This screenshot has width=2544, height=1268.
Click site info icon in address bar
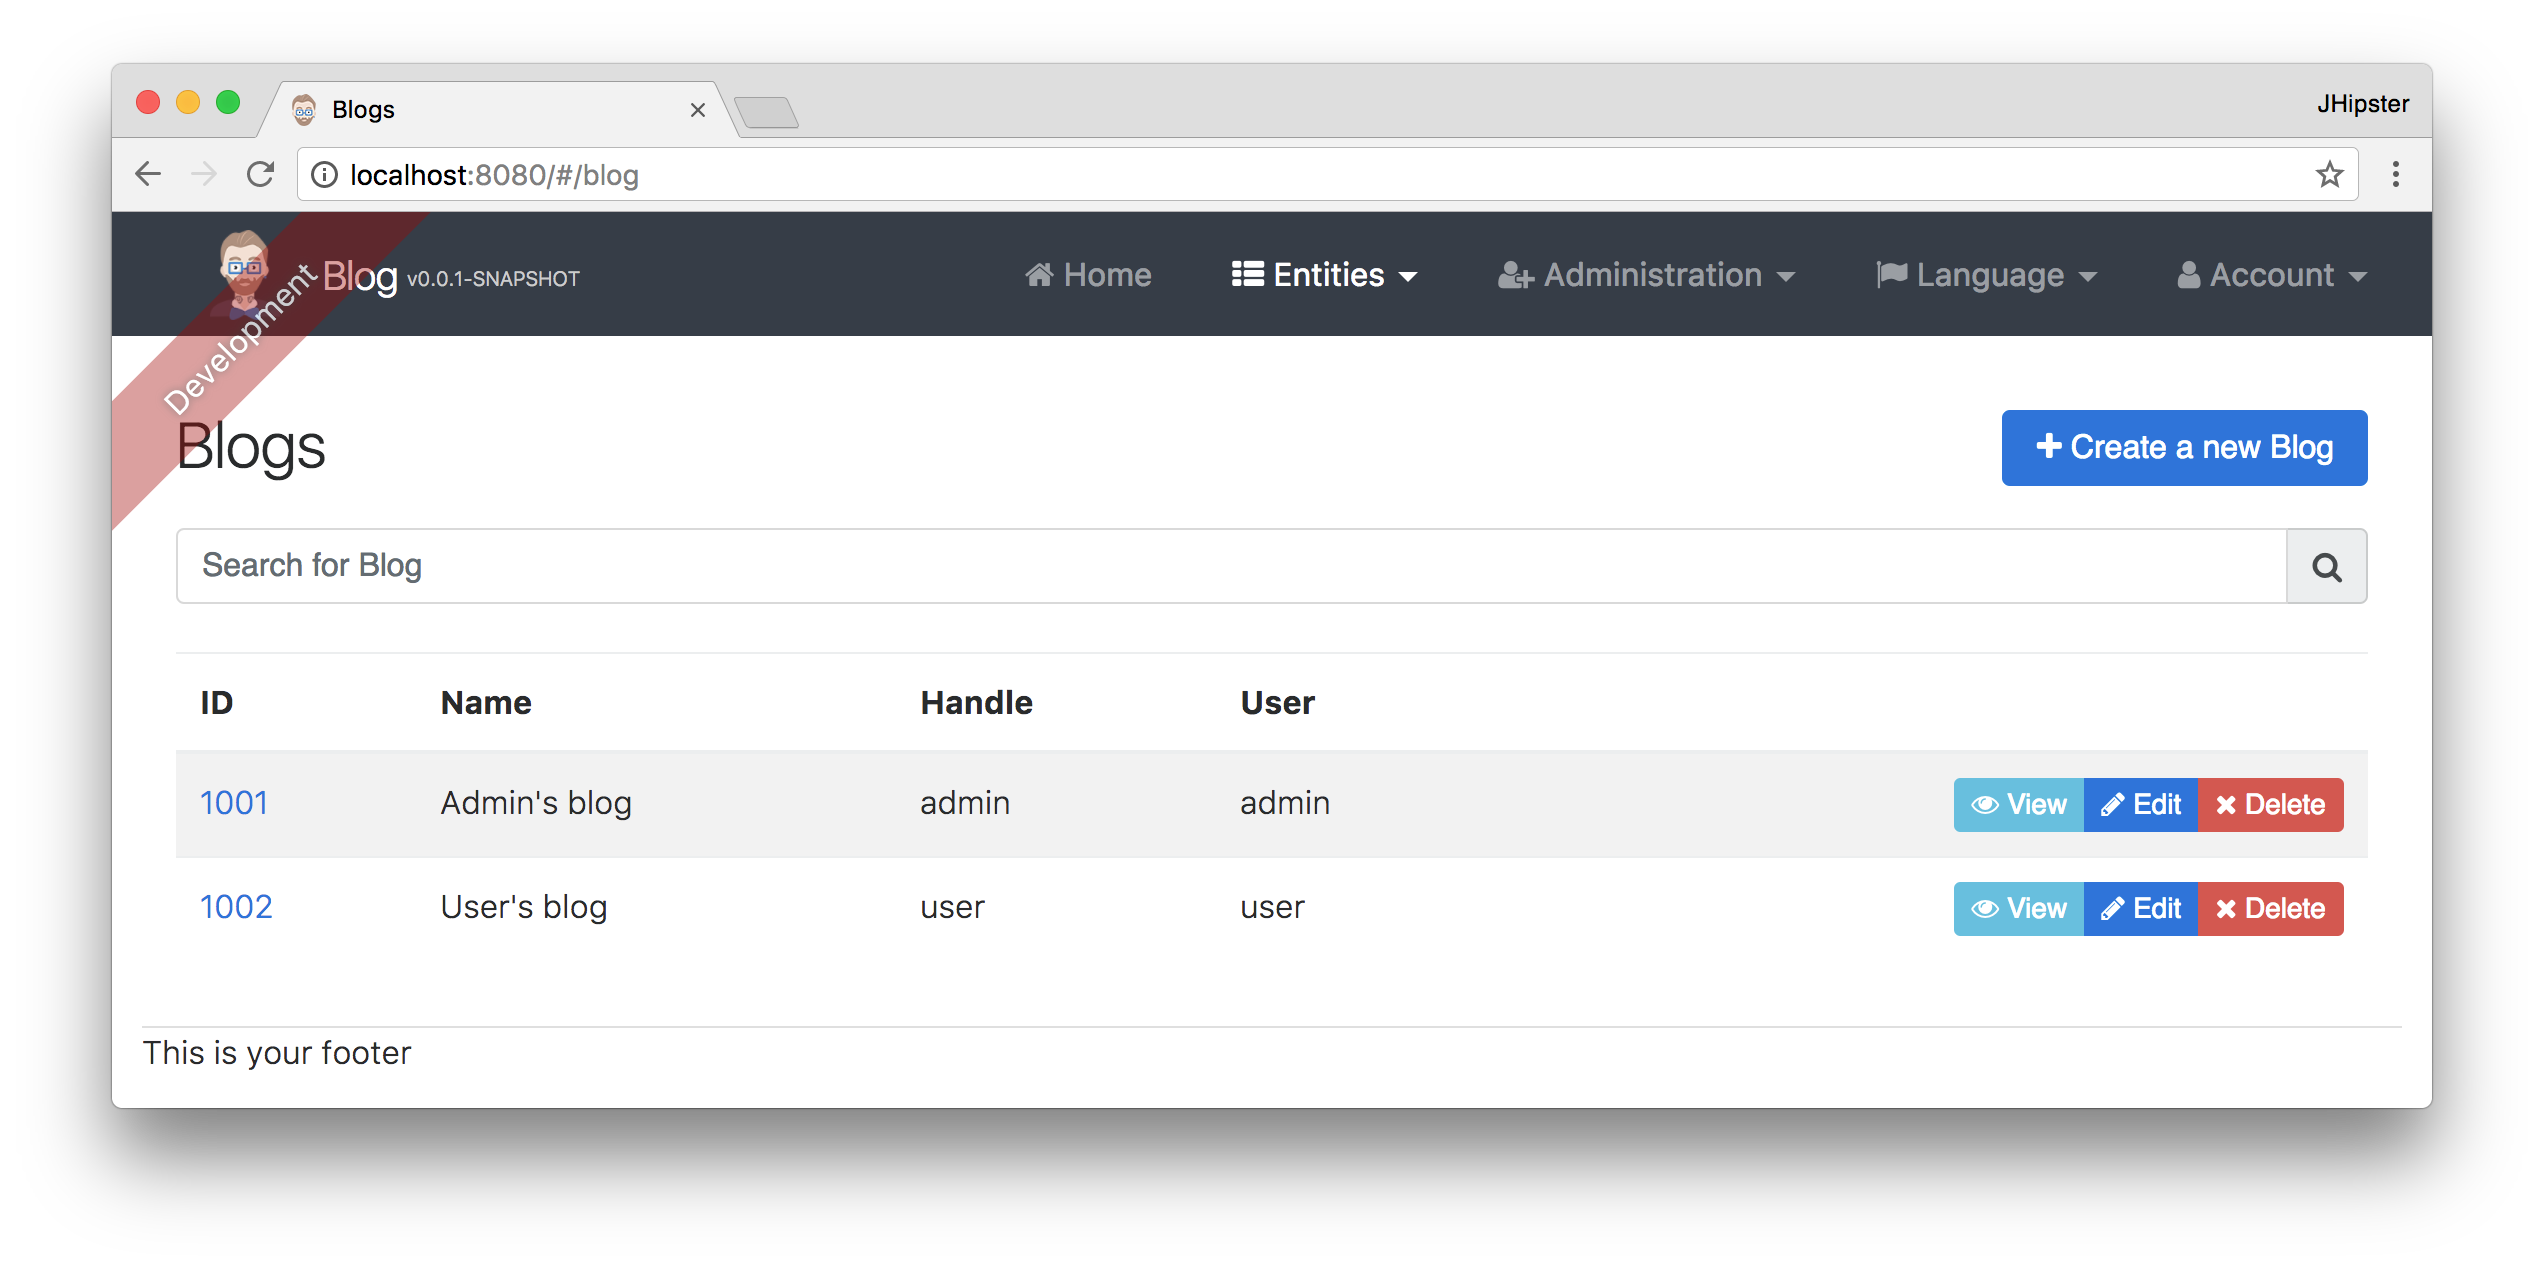click(x=324, y=175)
